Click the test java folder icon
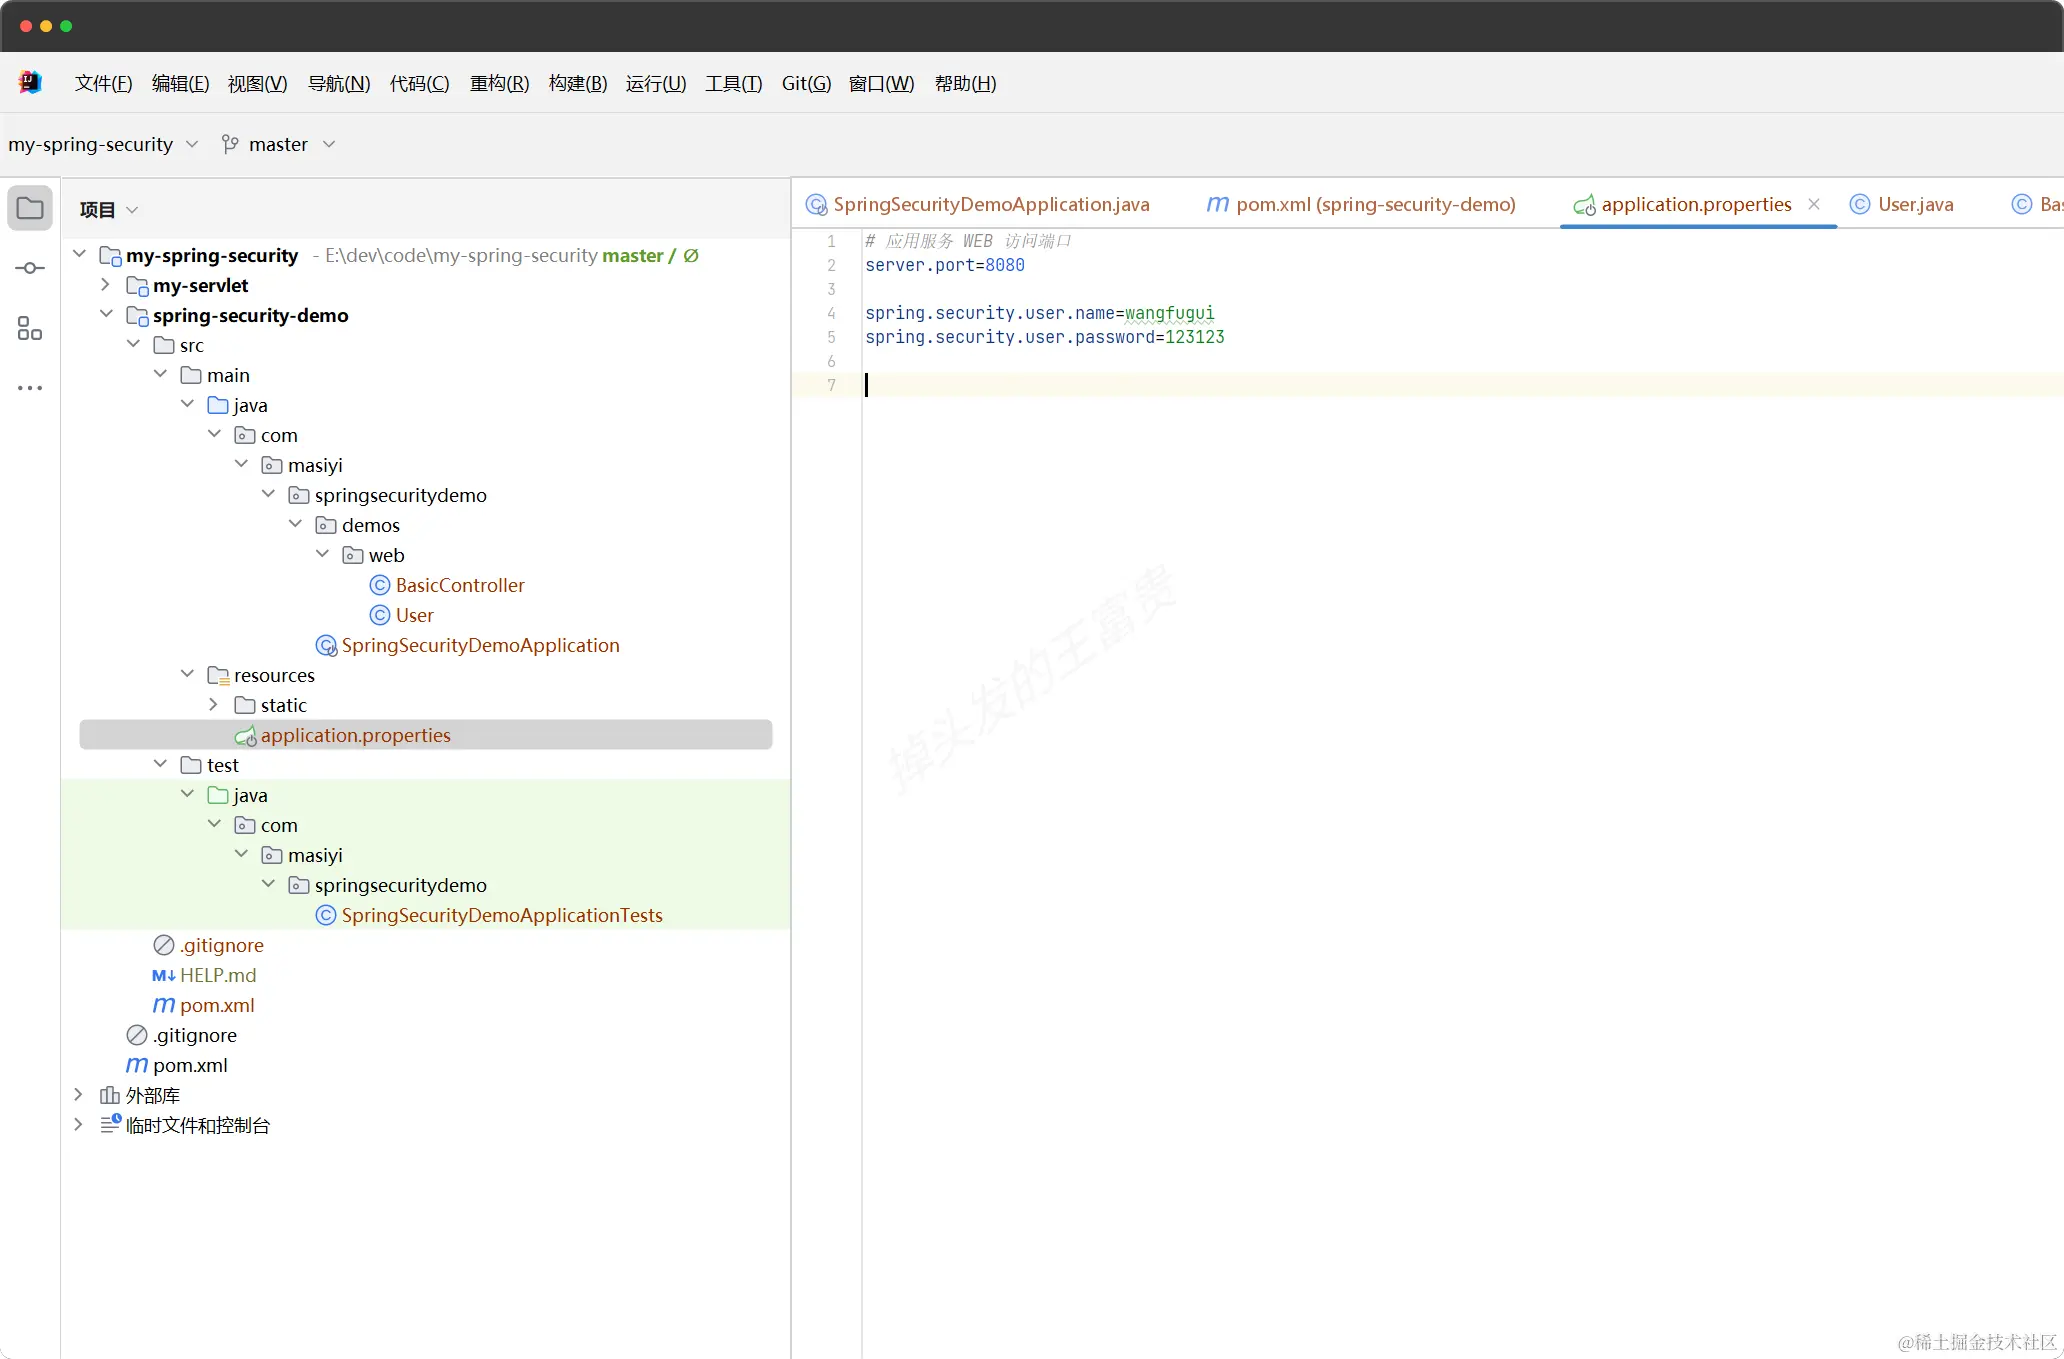Viewport: 2064px width, 1359px height. (218, 795)
